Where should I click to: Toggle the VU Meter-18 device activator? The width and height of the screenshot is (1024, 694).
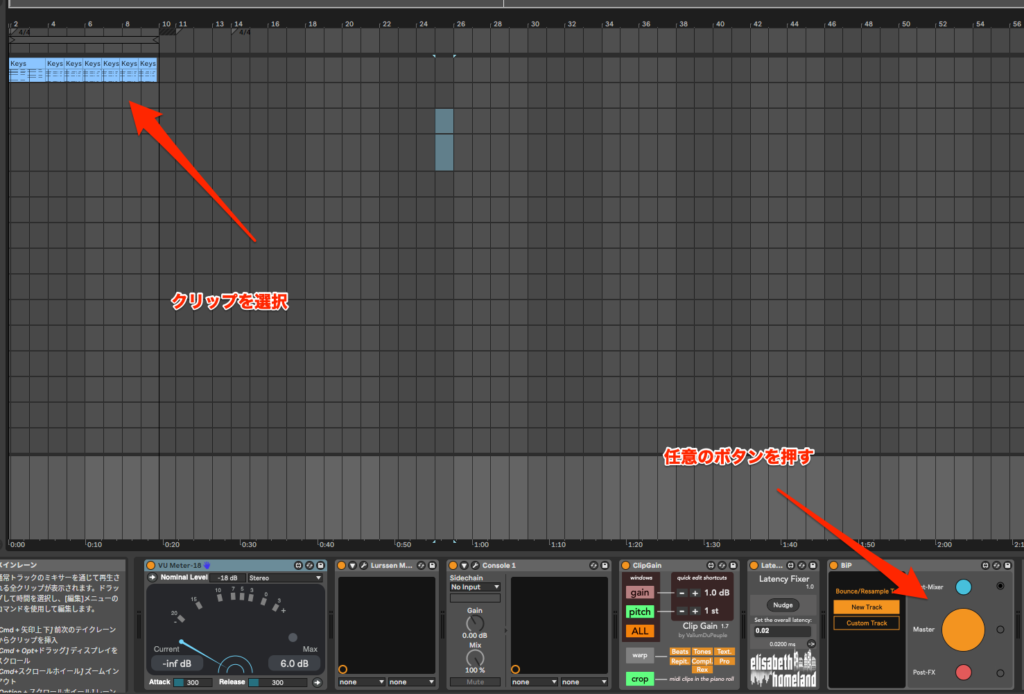click(x=151, y=565)
